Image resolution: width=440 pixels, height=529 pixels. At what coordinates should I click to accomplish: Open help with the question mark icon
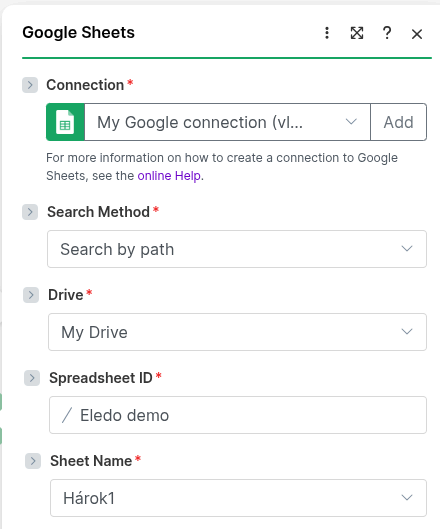[x=387, y=33]
